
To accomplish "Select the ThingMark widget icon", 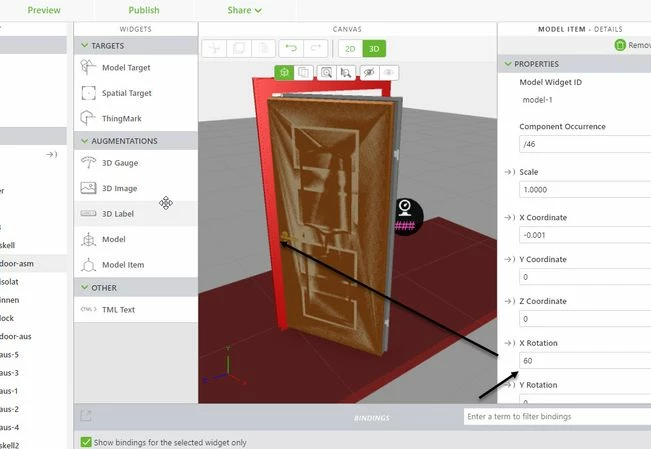I will (x=88, y=118).
